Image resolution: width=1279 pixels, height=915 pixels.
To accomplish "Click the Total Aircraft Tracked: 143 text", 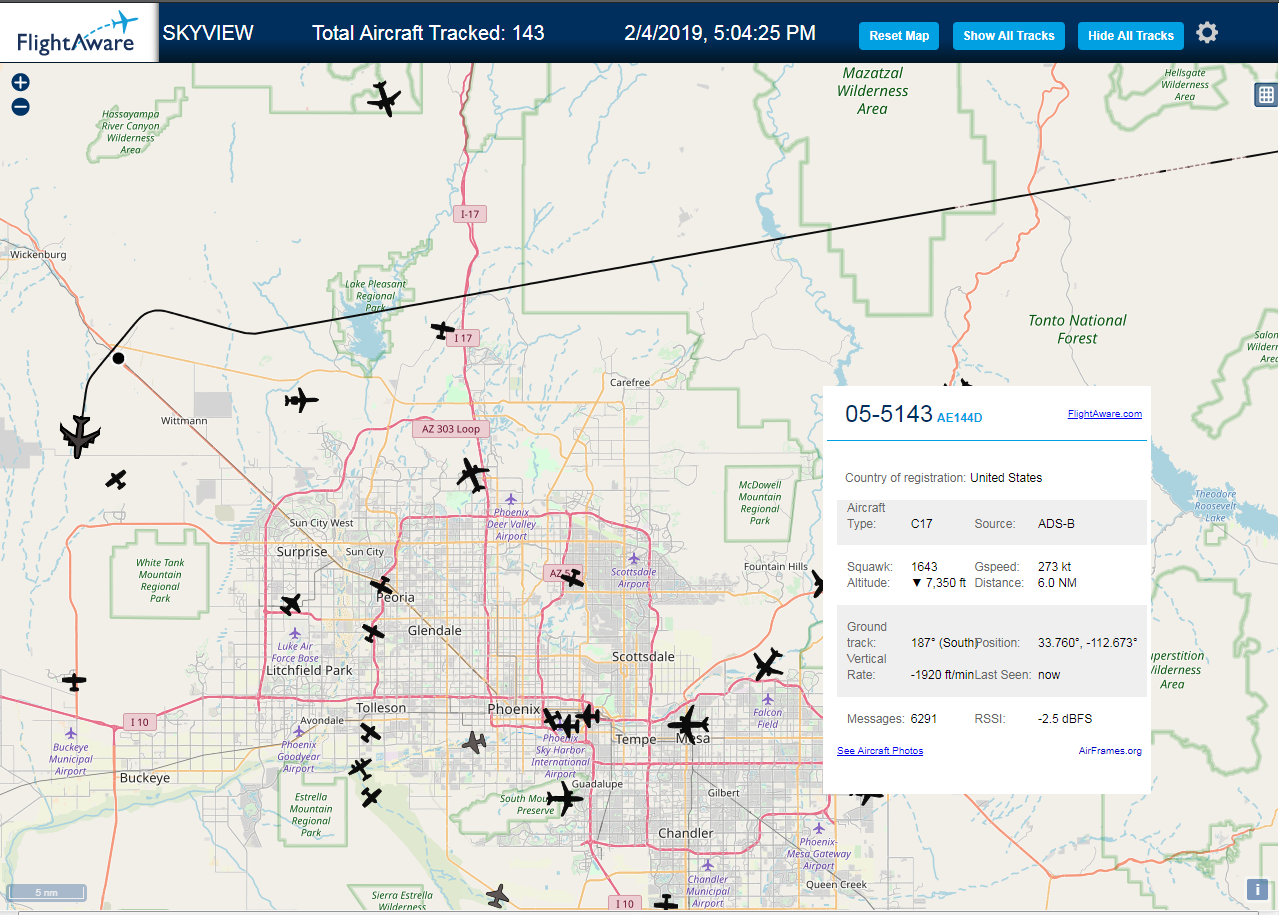I will (428, 33).
